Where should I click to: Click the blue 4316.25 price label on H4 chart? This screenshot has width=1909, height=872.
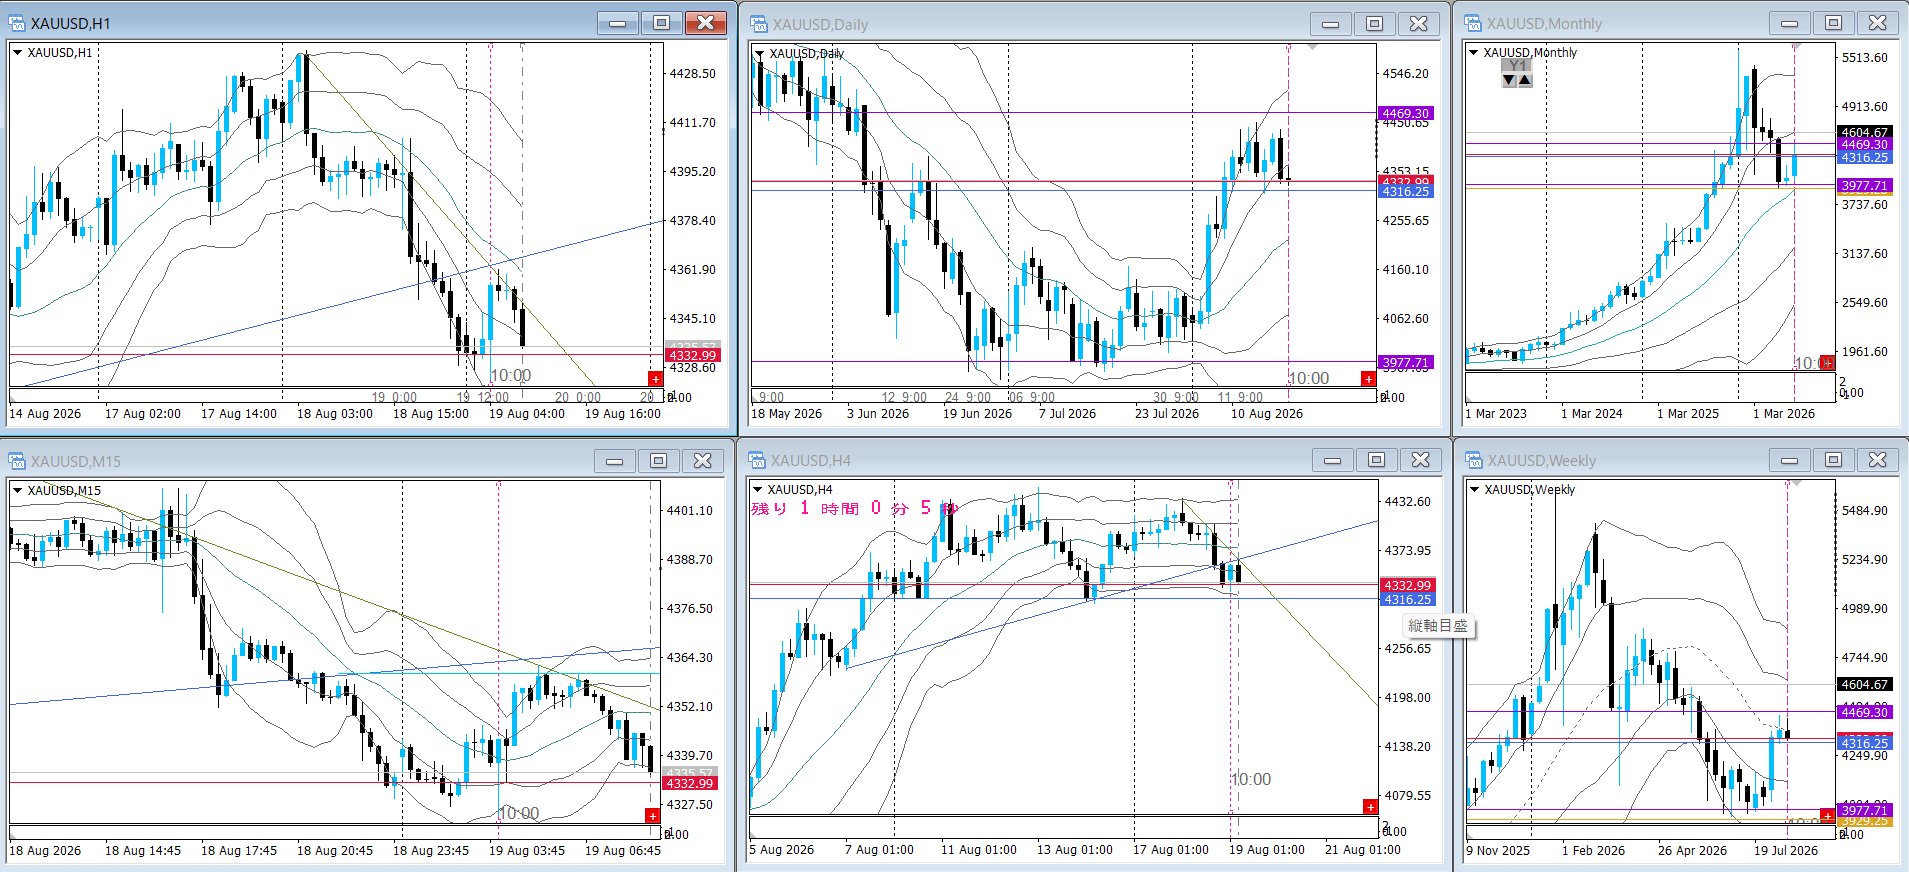point(1407,600)
